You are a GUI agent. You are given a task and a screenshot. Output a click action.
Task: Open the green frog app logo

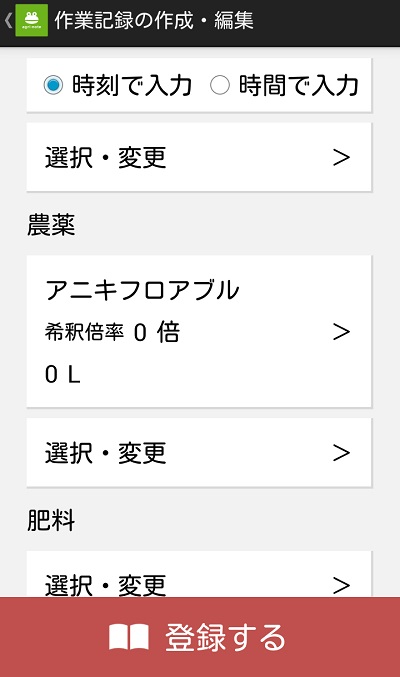[32, 20]
